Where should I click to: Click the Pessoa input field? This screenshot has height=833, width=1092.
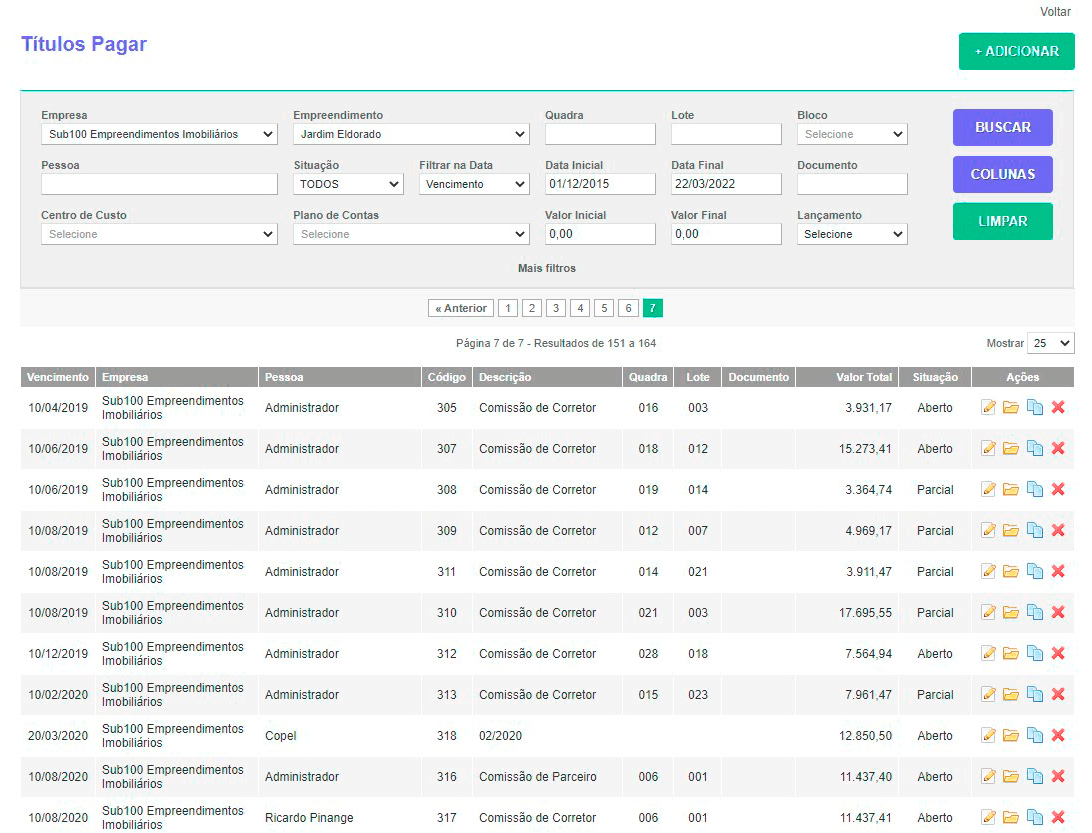159,184
